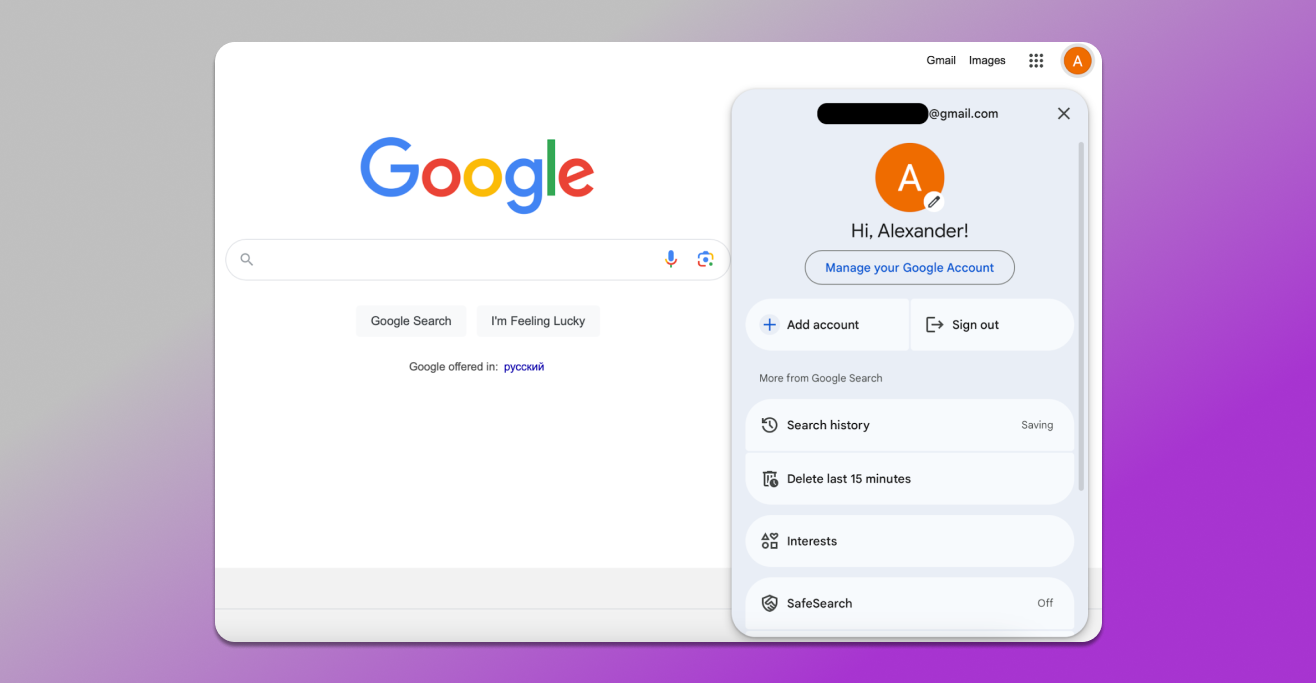Viewport: 1316px width, 683px height.
Task: Click the 'Google offered in:' text
Action: tap(453, 367)
